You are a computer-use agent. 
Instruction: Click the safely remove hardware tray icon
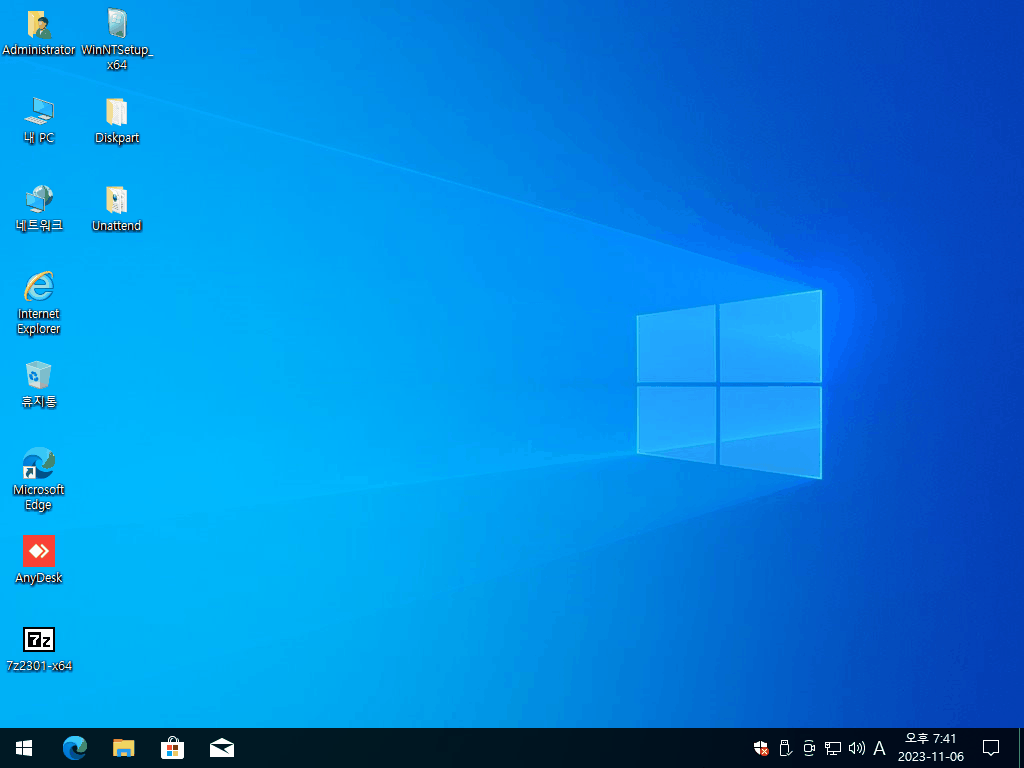(786, 748)
